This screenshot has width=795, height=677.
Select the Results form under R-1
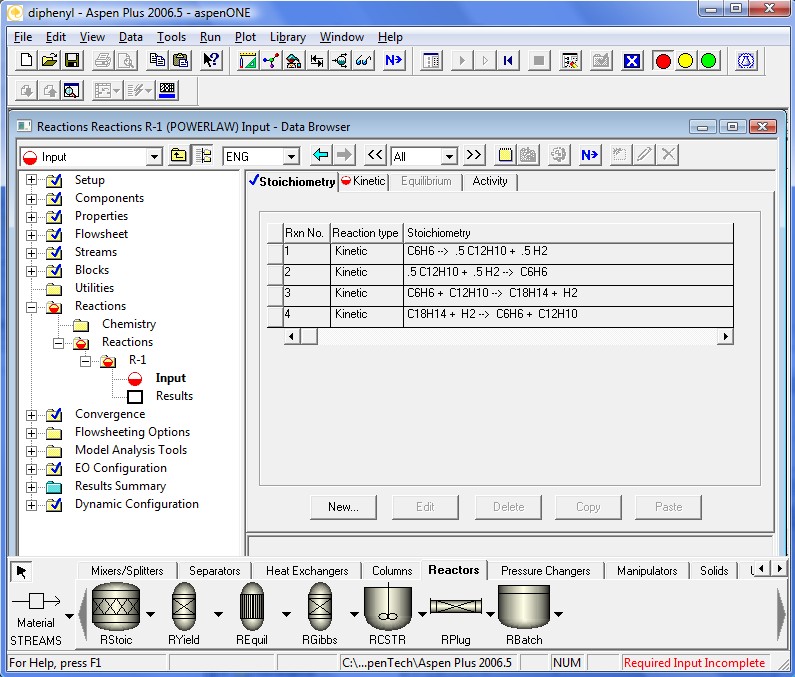click(174, 396)
